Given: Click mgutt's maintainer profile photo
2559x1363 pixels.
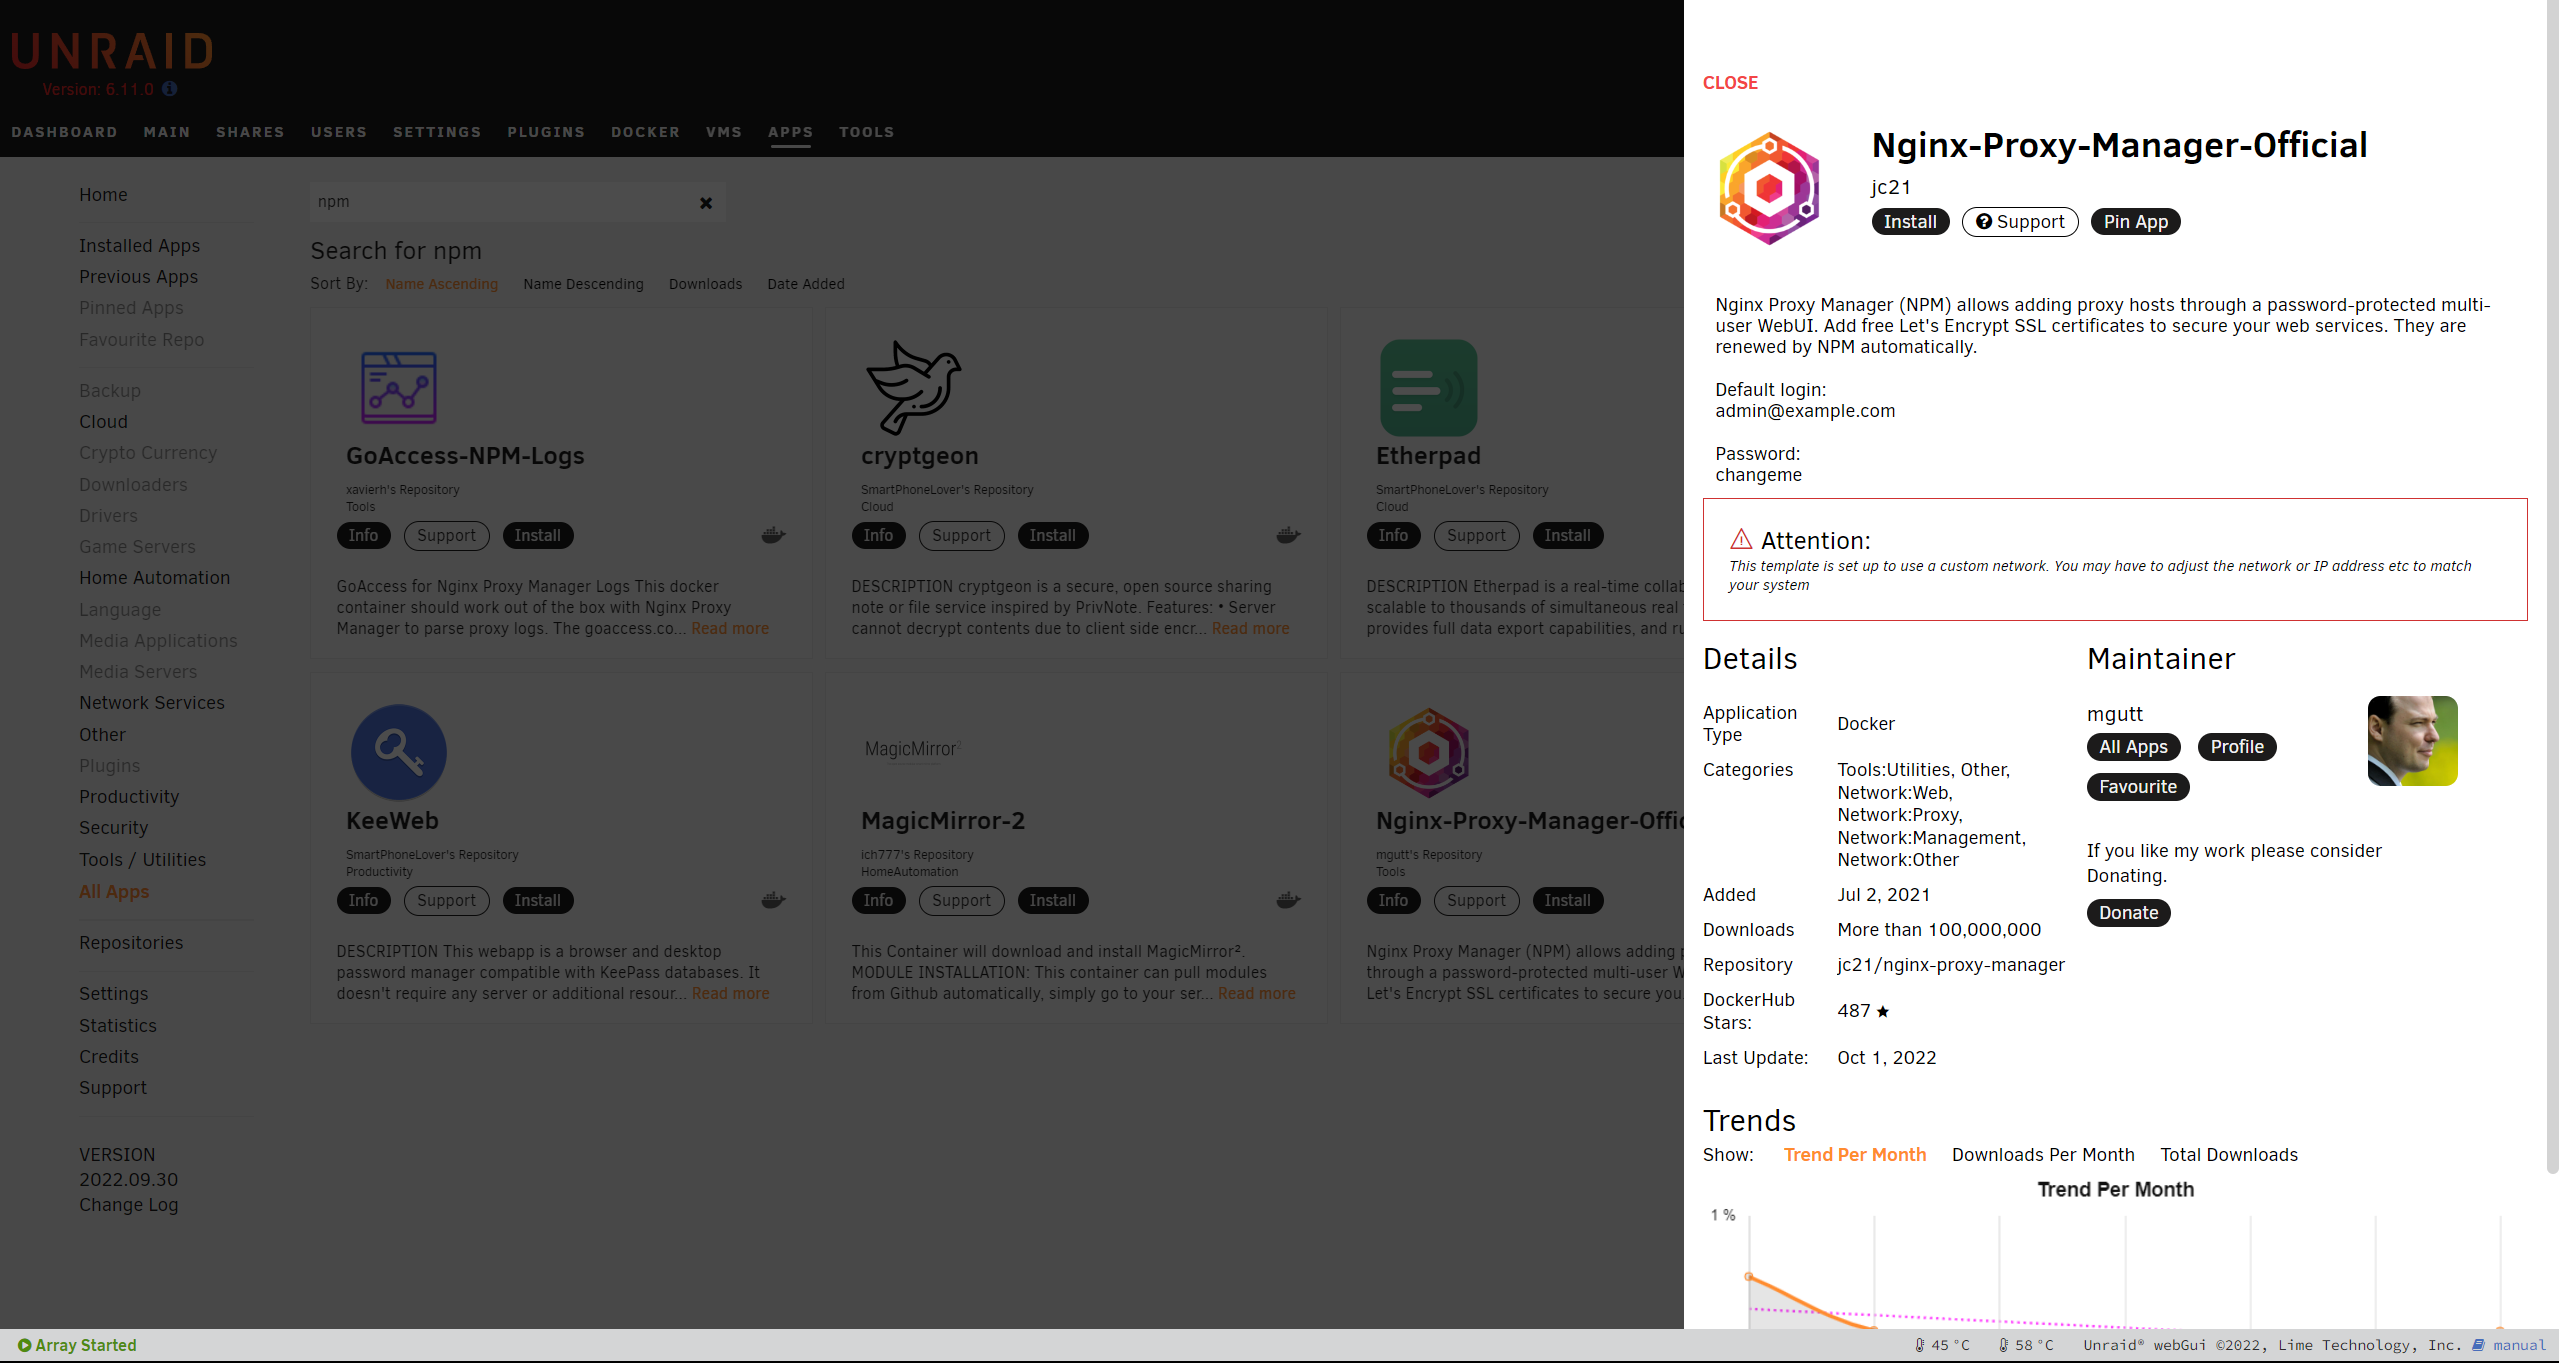Looking at the screenshot, I should point(2412,741).
